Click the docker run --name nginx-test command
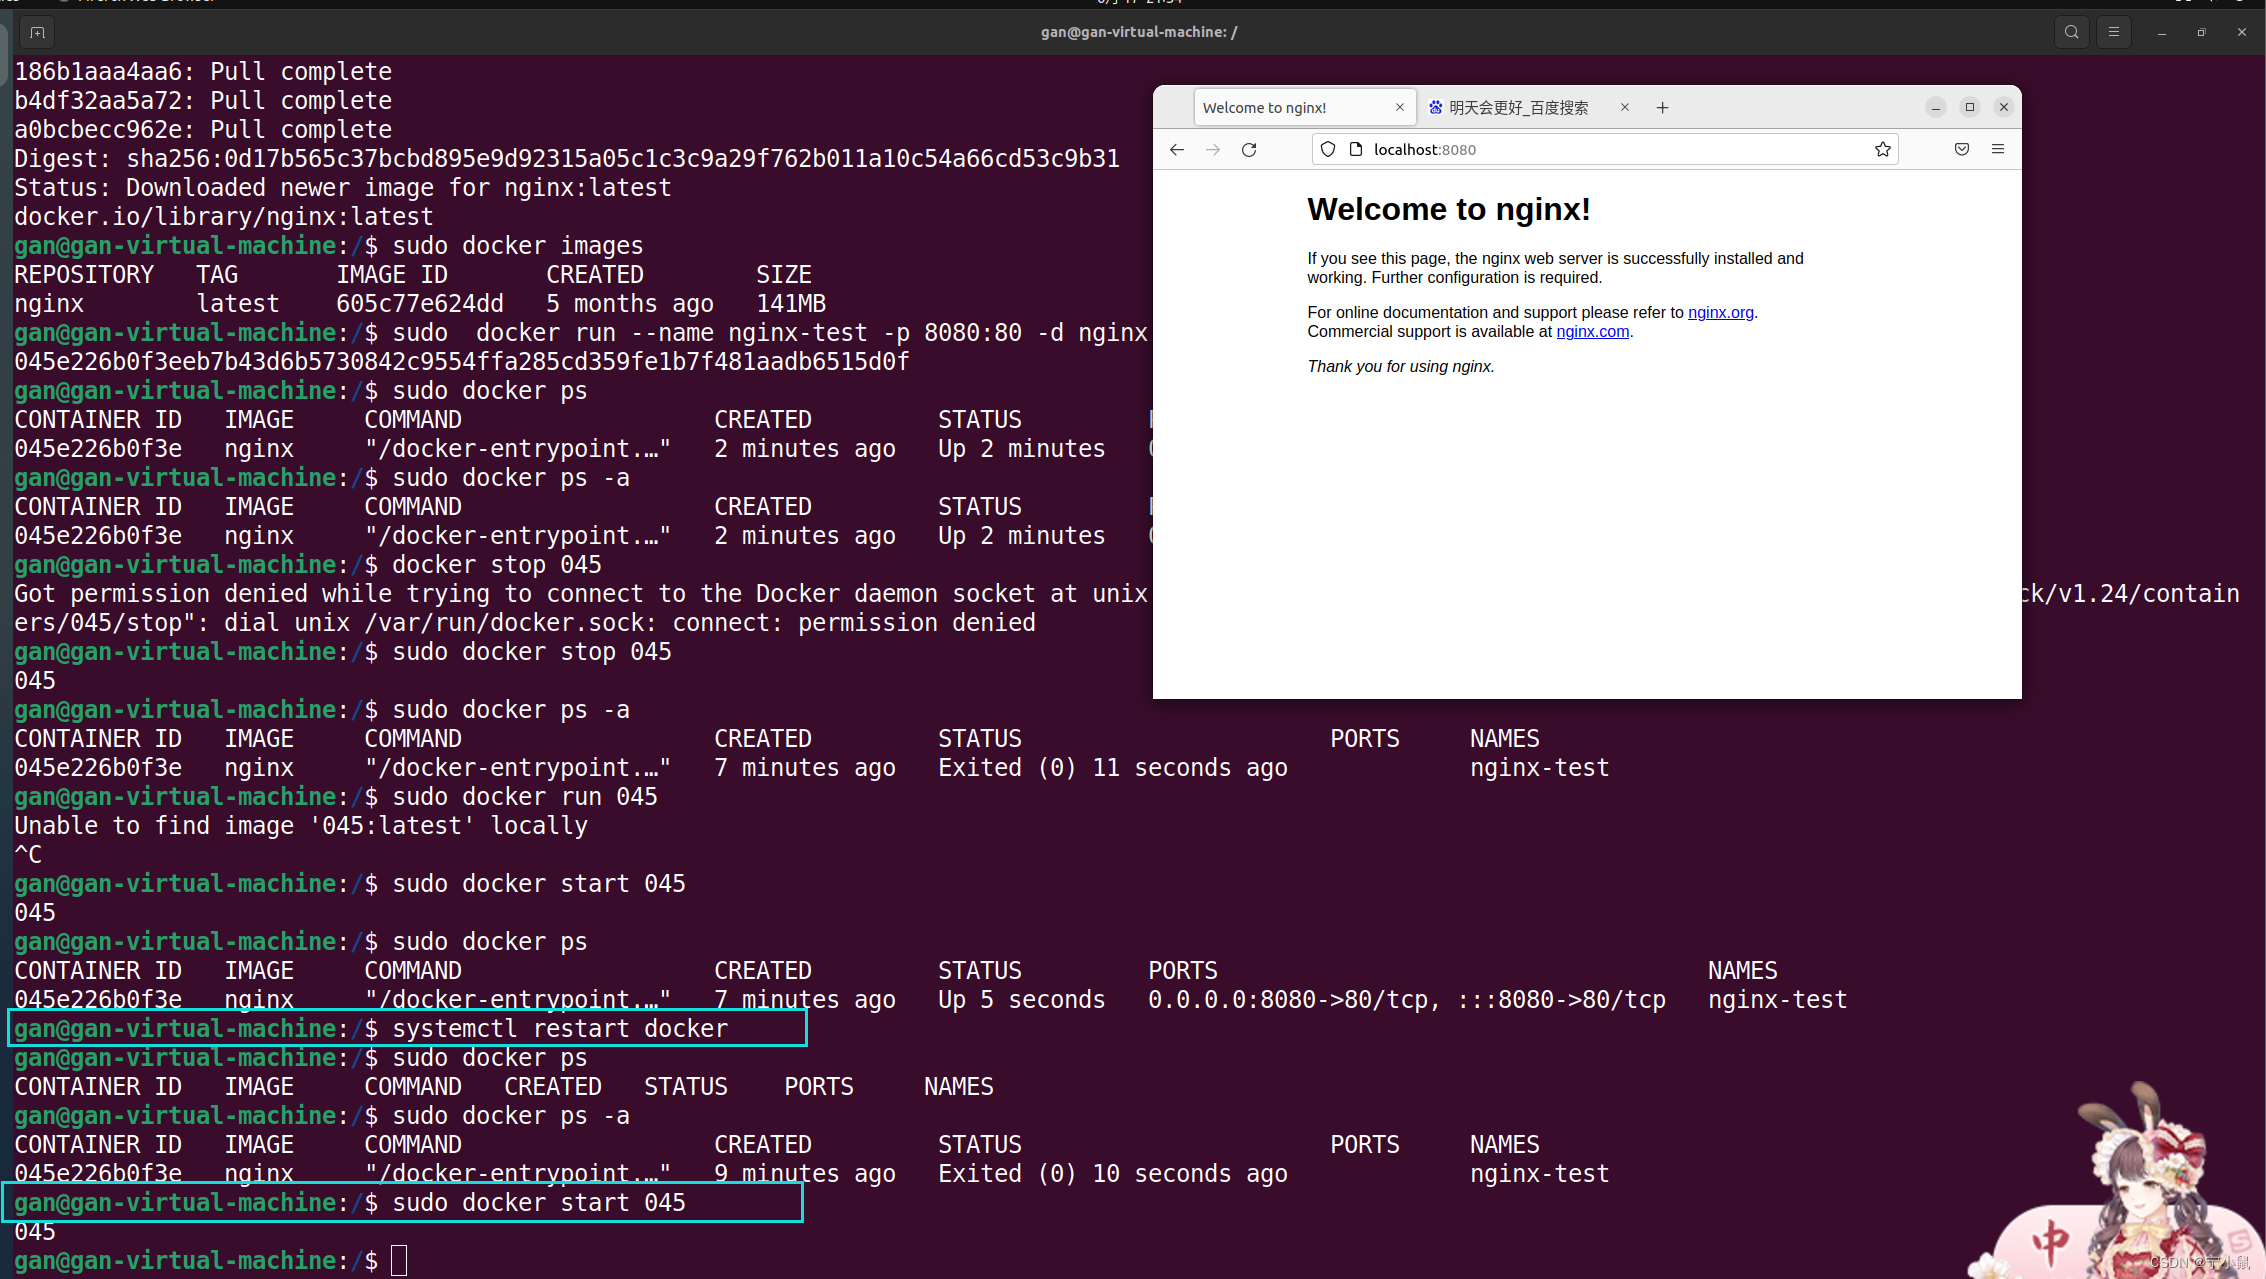Screen dimensions: 2266x1279 770,332
